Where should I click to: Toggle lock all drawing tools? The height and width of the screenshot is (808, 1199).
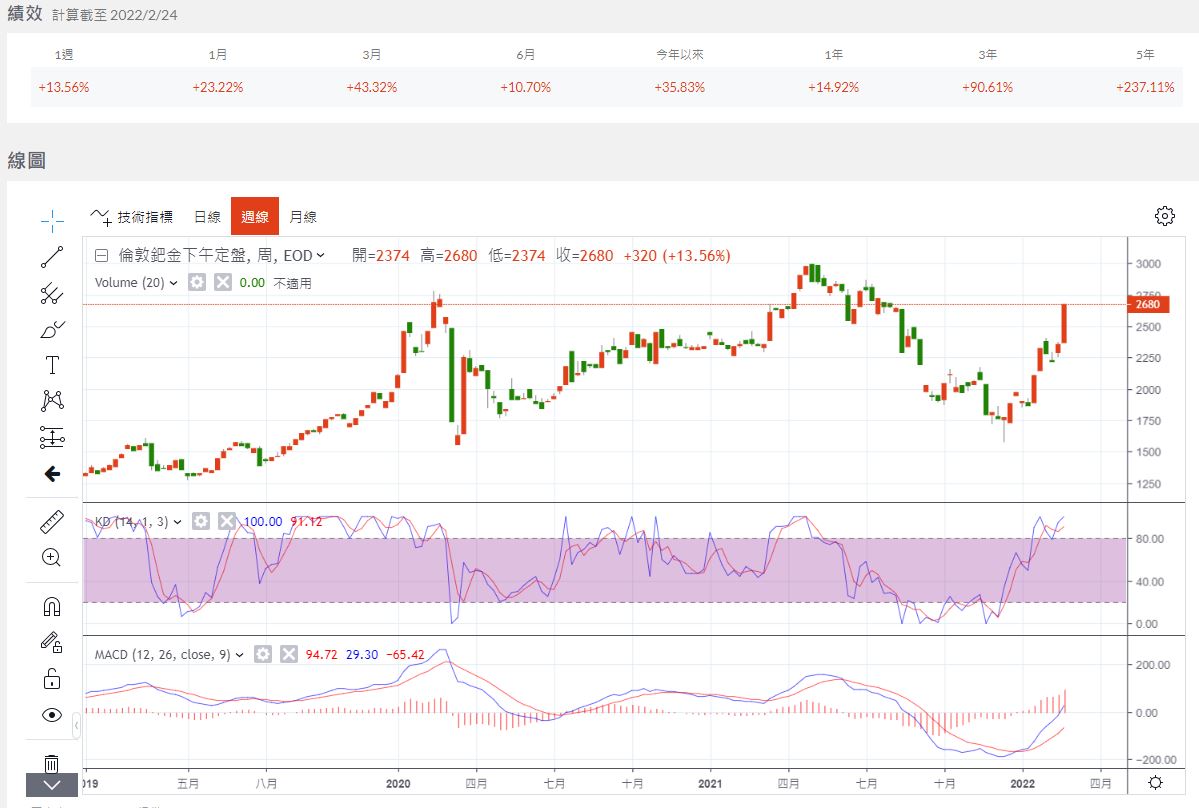pos(52,679)
